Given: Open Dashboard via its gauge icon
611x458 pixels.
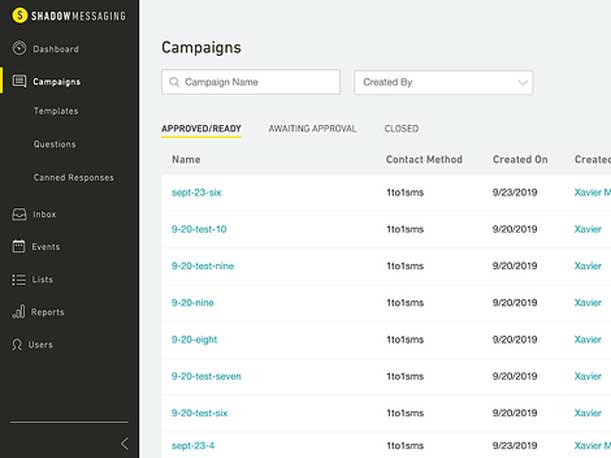Looking at the screenshot, I should pyautogui.click(x=19, y=48).
